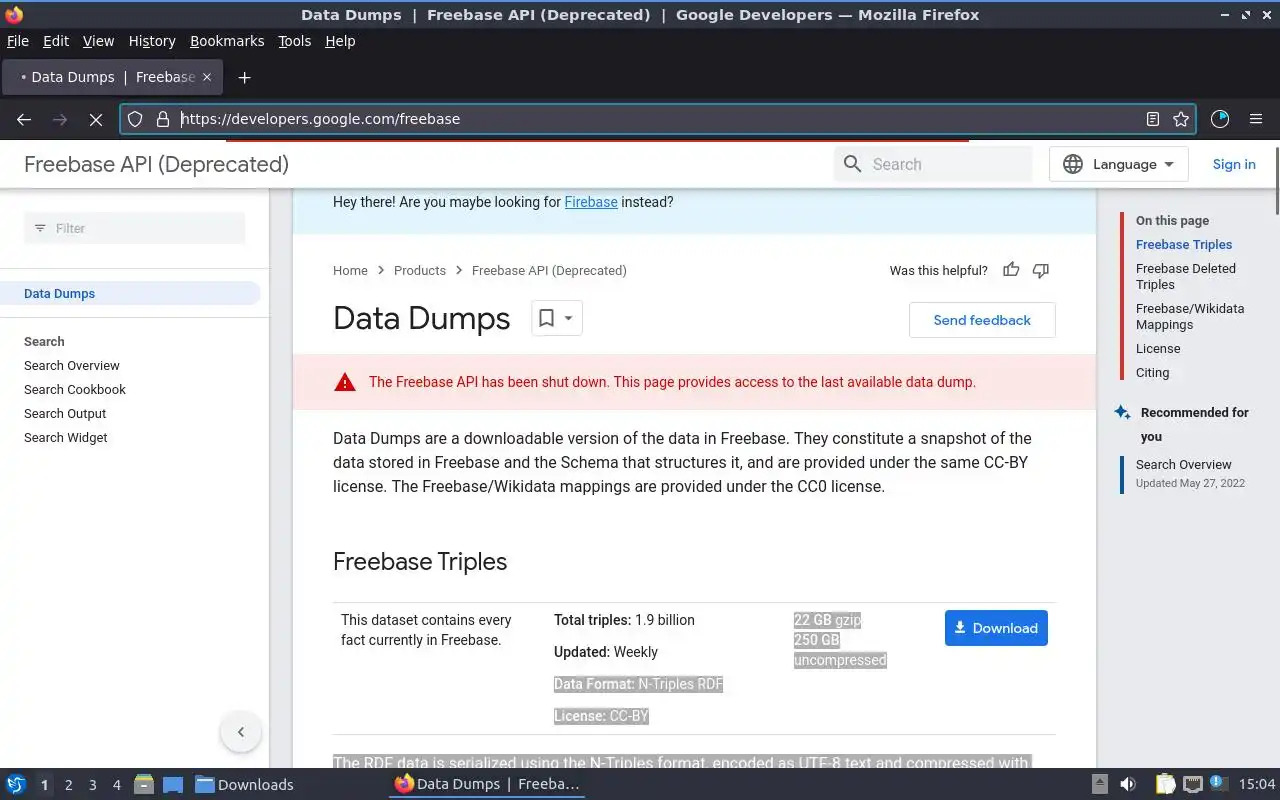Image resolution: width=1280 pixels, height=800 pixels.
Task: Open the volume control in tray
Action: [x=1128, y=784]
